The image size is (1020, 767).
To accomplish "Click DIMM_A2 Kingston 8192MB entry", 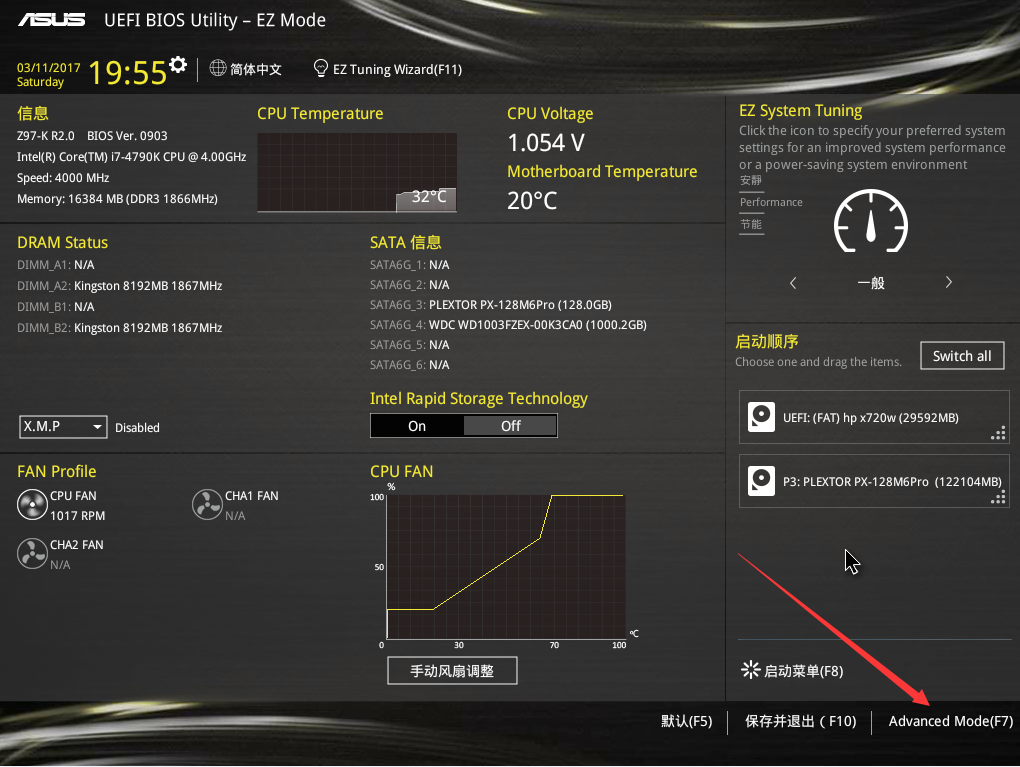I will click(x=120, y=286).
